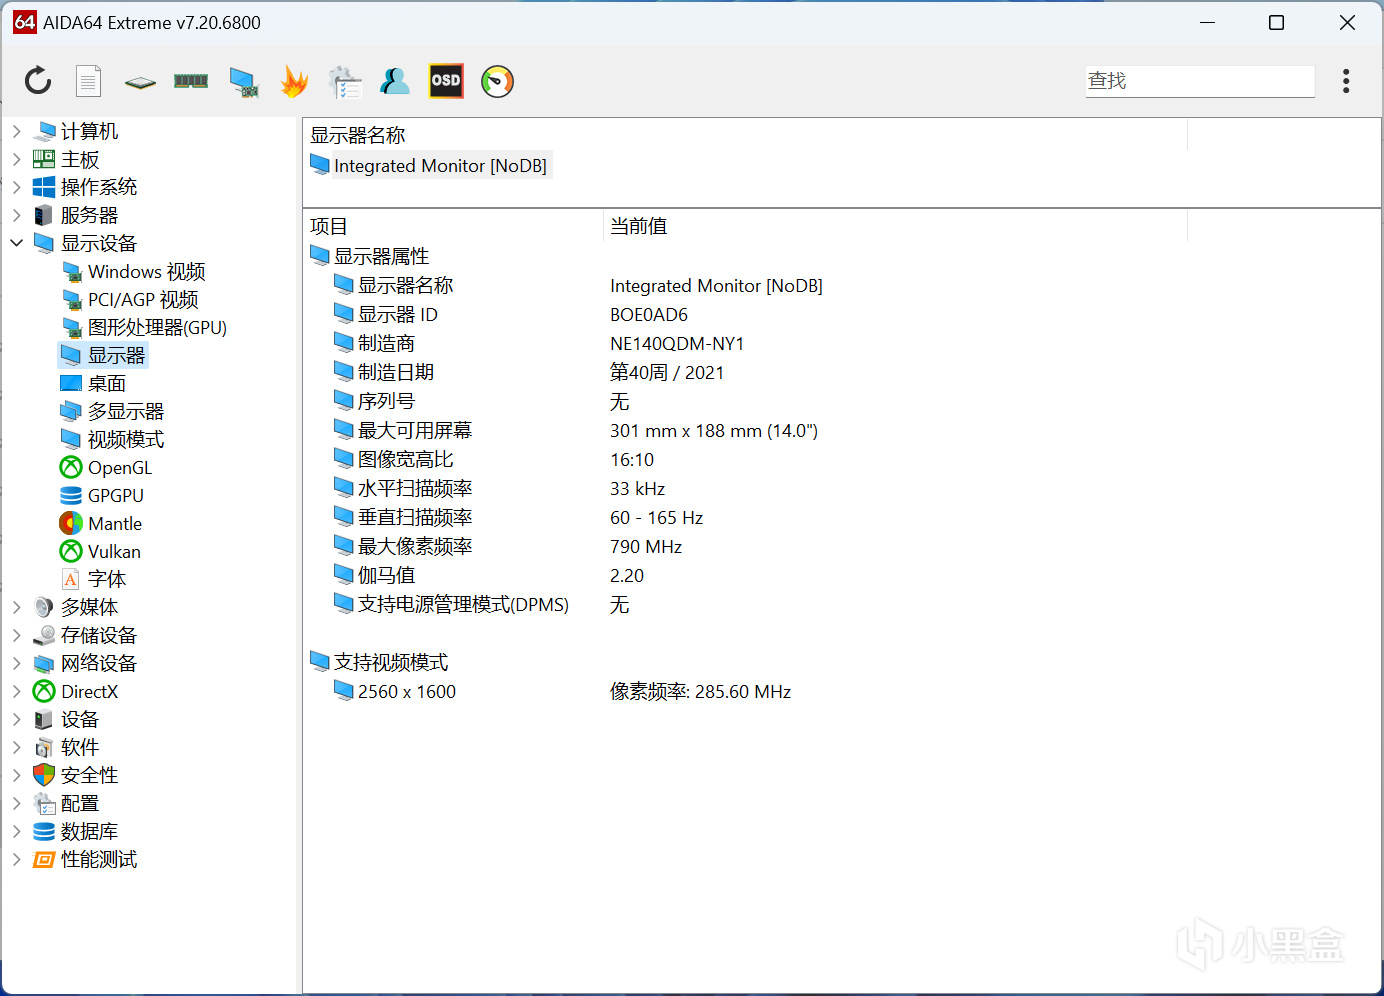Open the three-dot more options menu

(x=1346, y=81)
